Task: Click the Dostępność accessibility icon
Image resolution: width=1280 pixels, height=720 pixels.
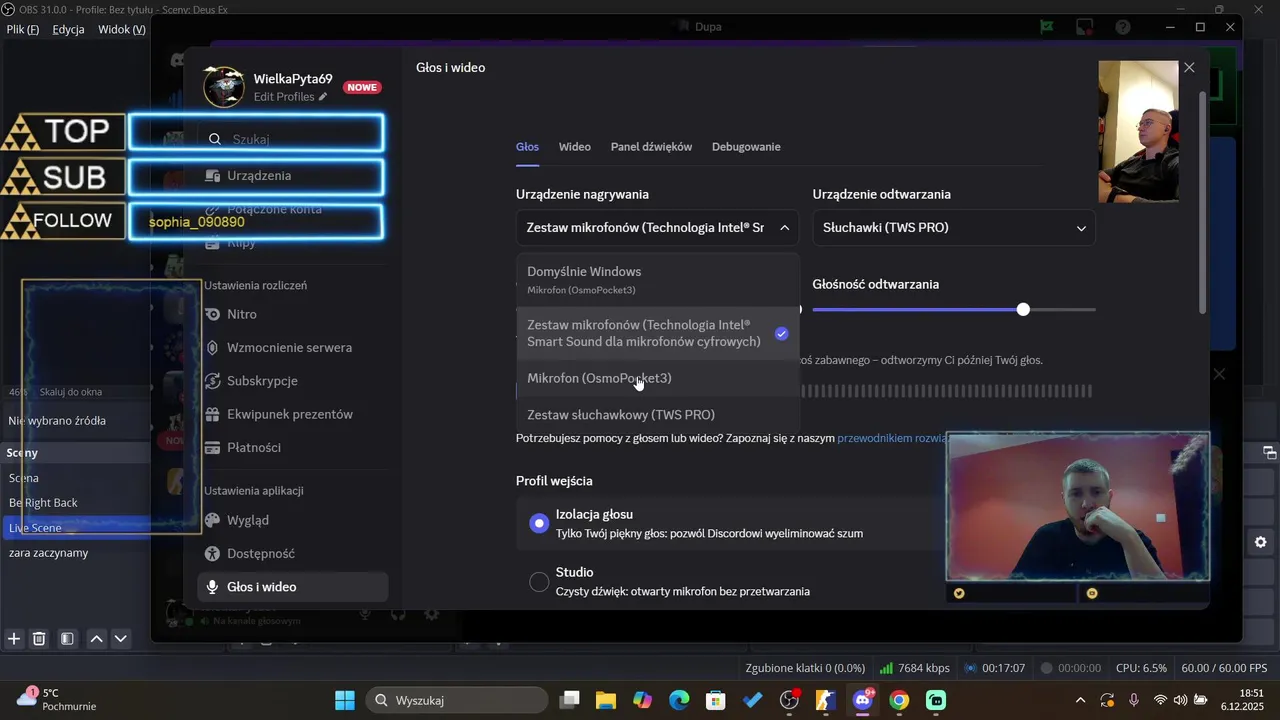Action: pyautogui.click(x=212, y=554)
